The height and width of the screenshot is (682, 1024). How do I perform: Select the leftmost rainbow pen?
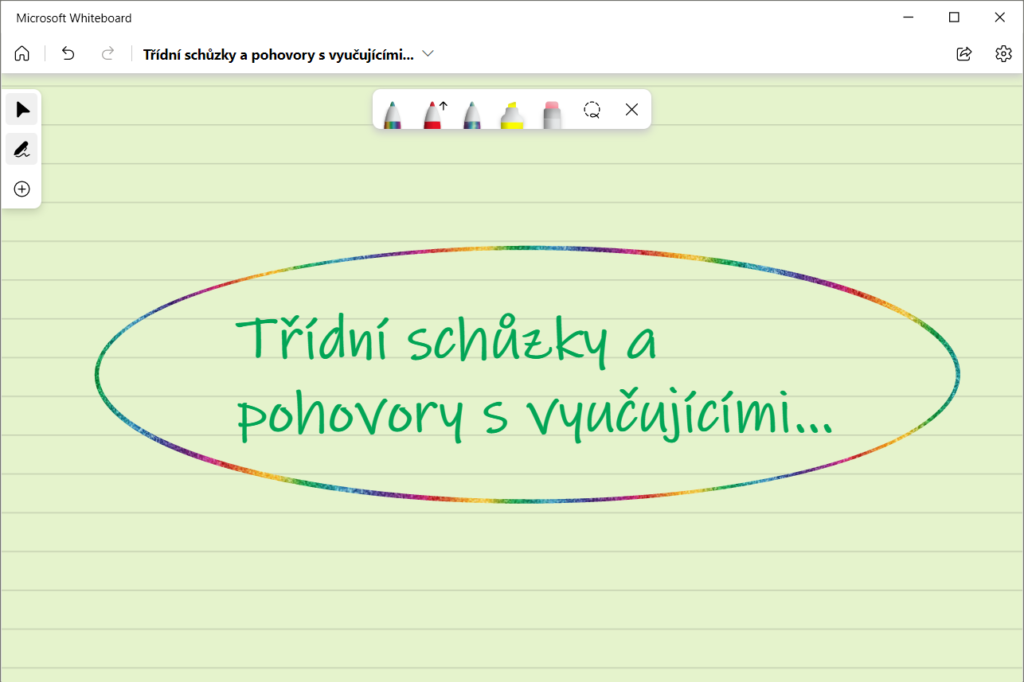[x=393, y=112]
